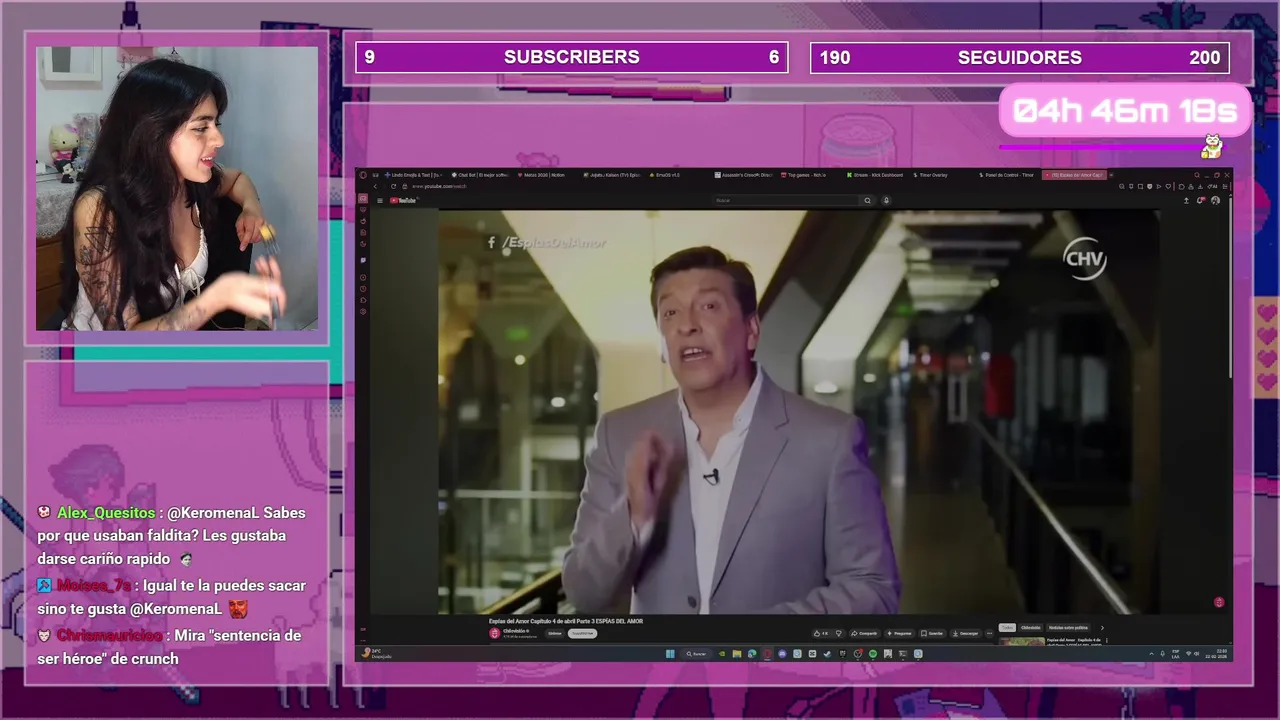The image size is (1280, 720).
Task: Open the Top games itch.io tab
Action: pyautogui.click(x=805, y=175)
